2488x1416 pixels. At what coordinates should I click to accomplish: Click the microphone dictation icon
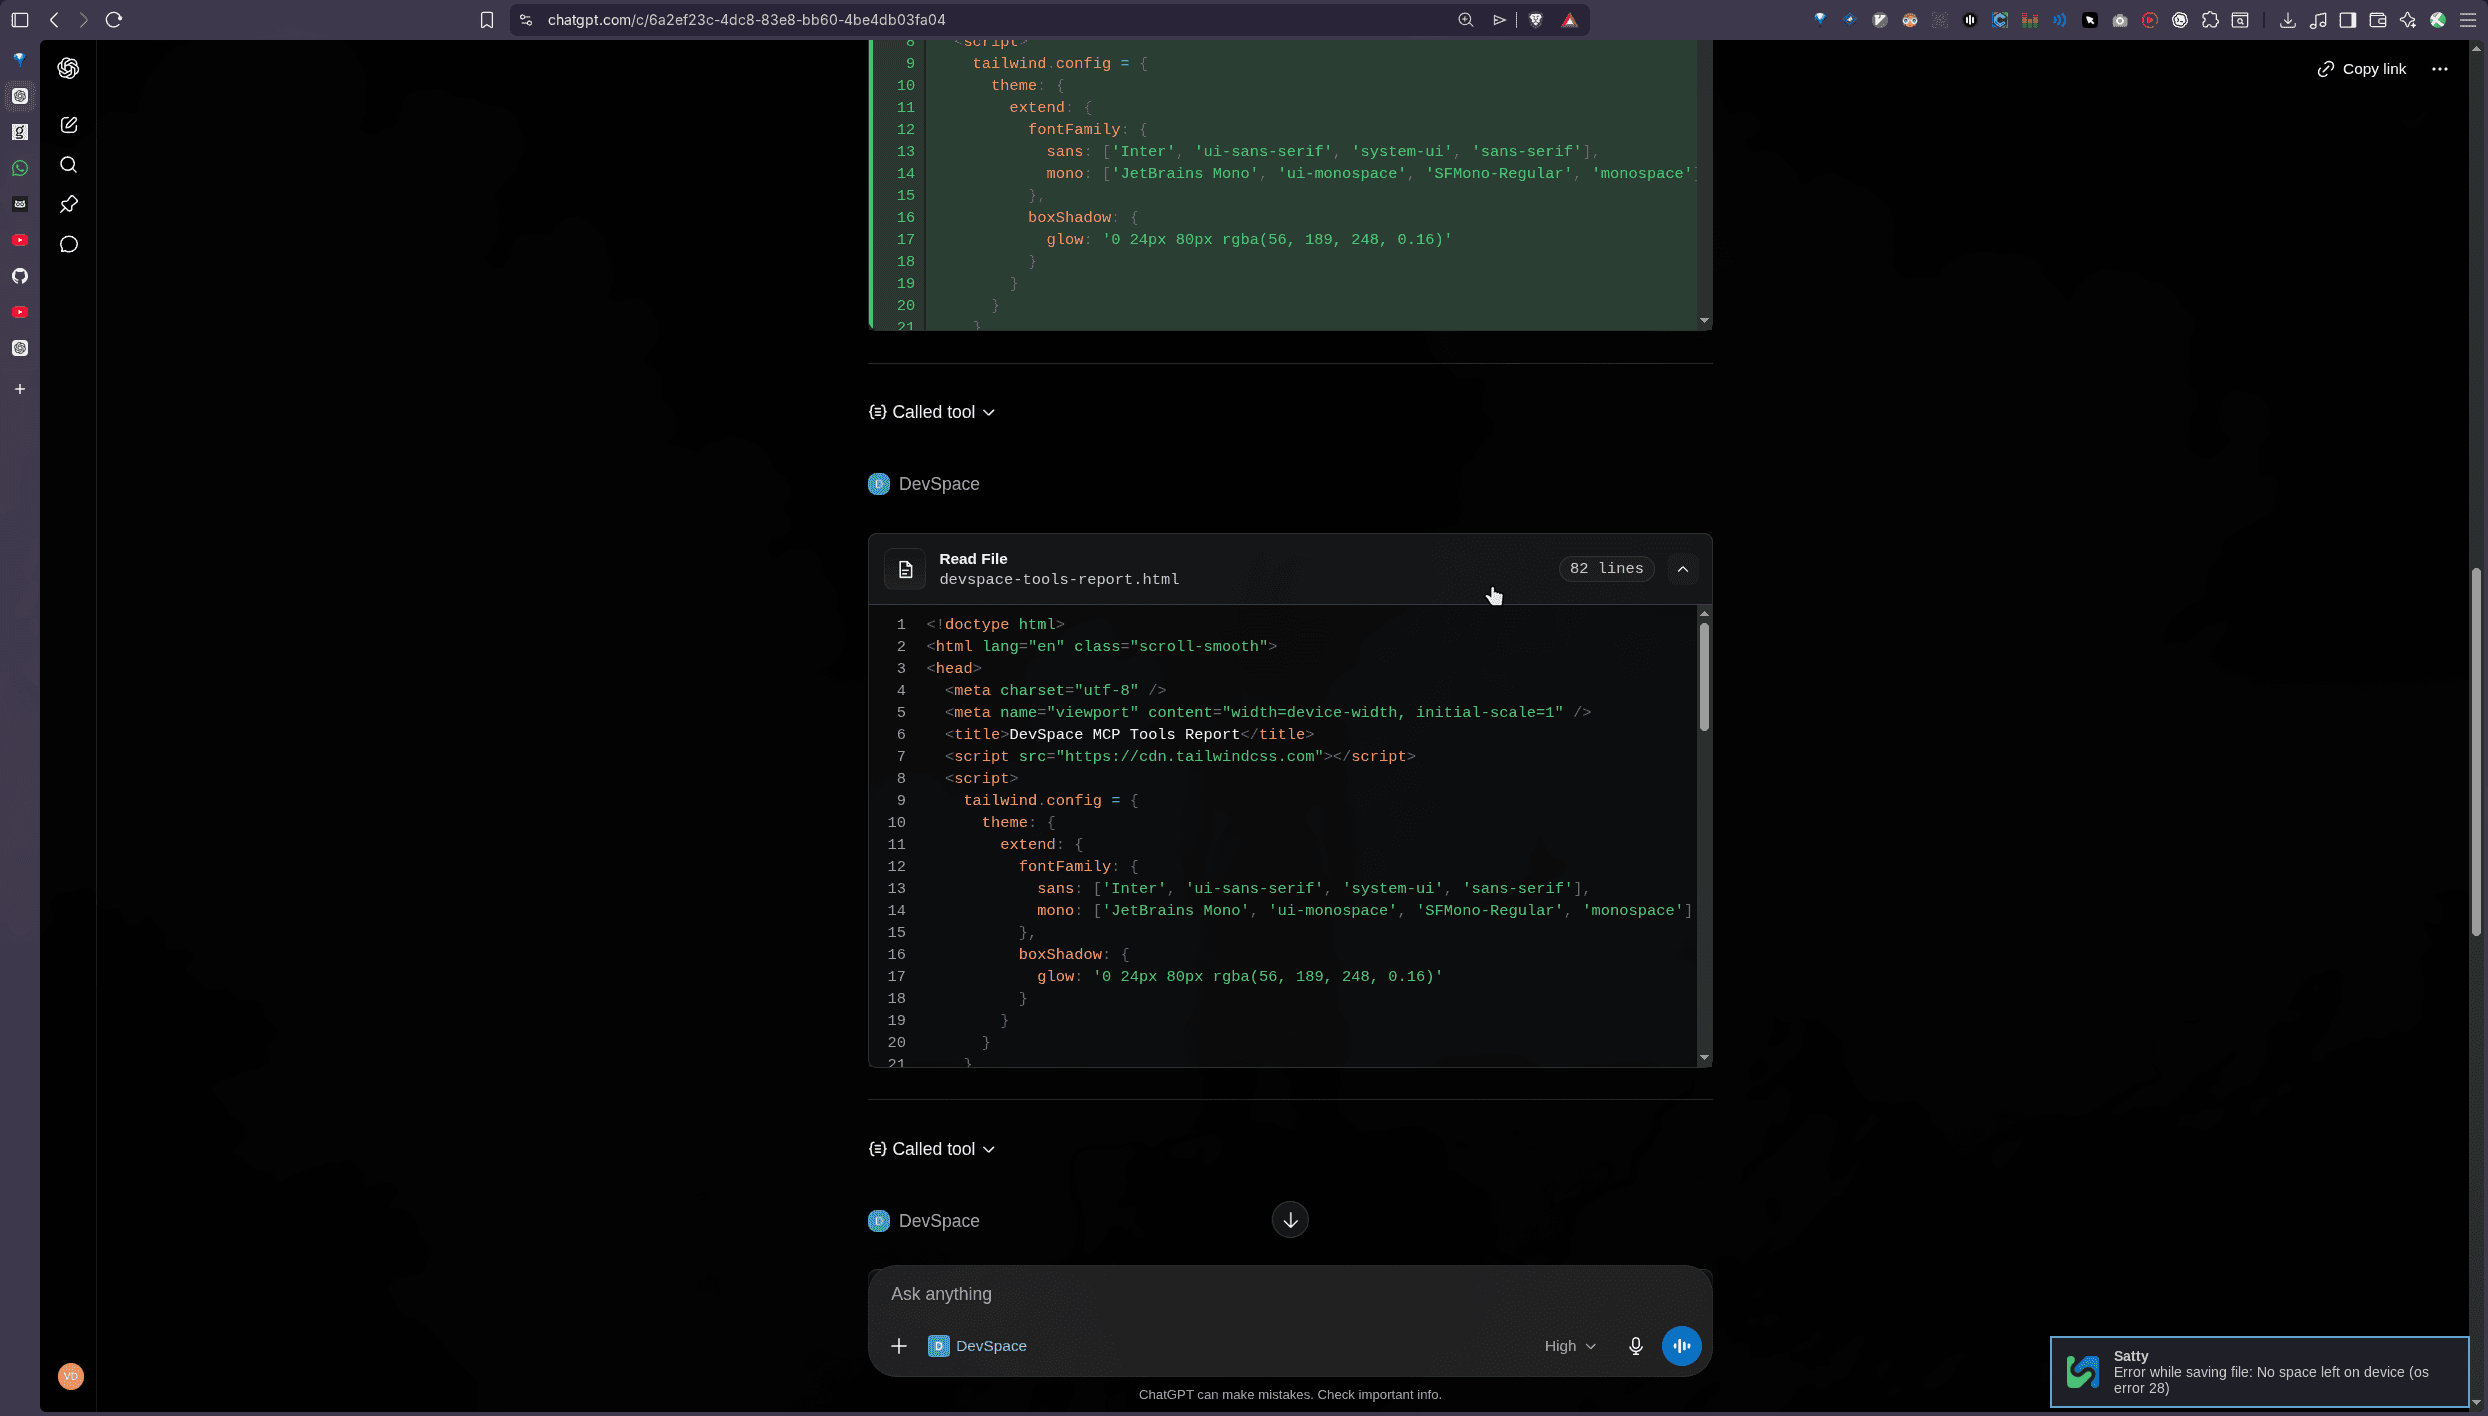pyautogui.click(x=1635, y=1346)
